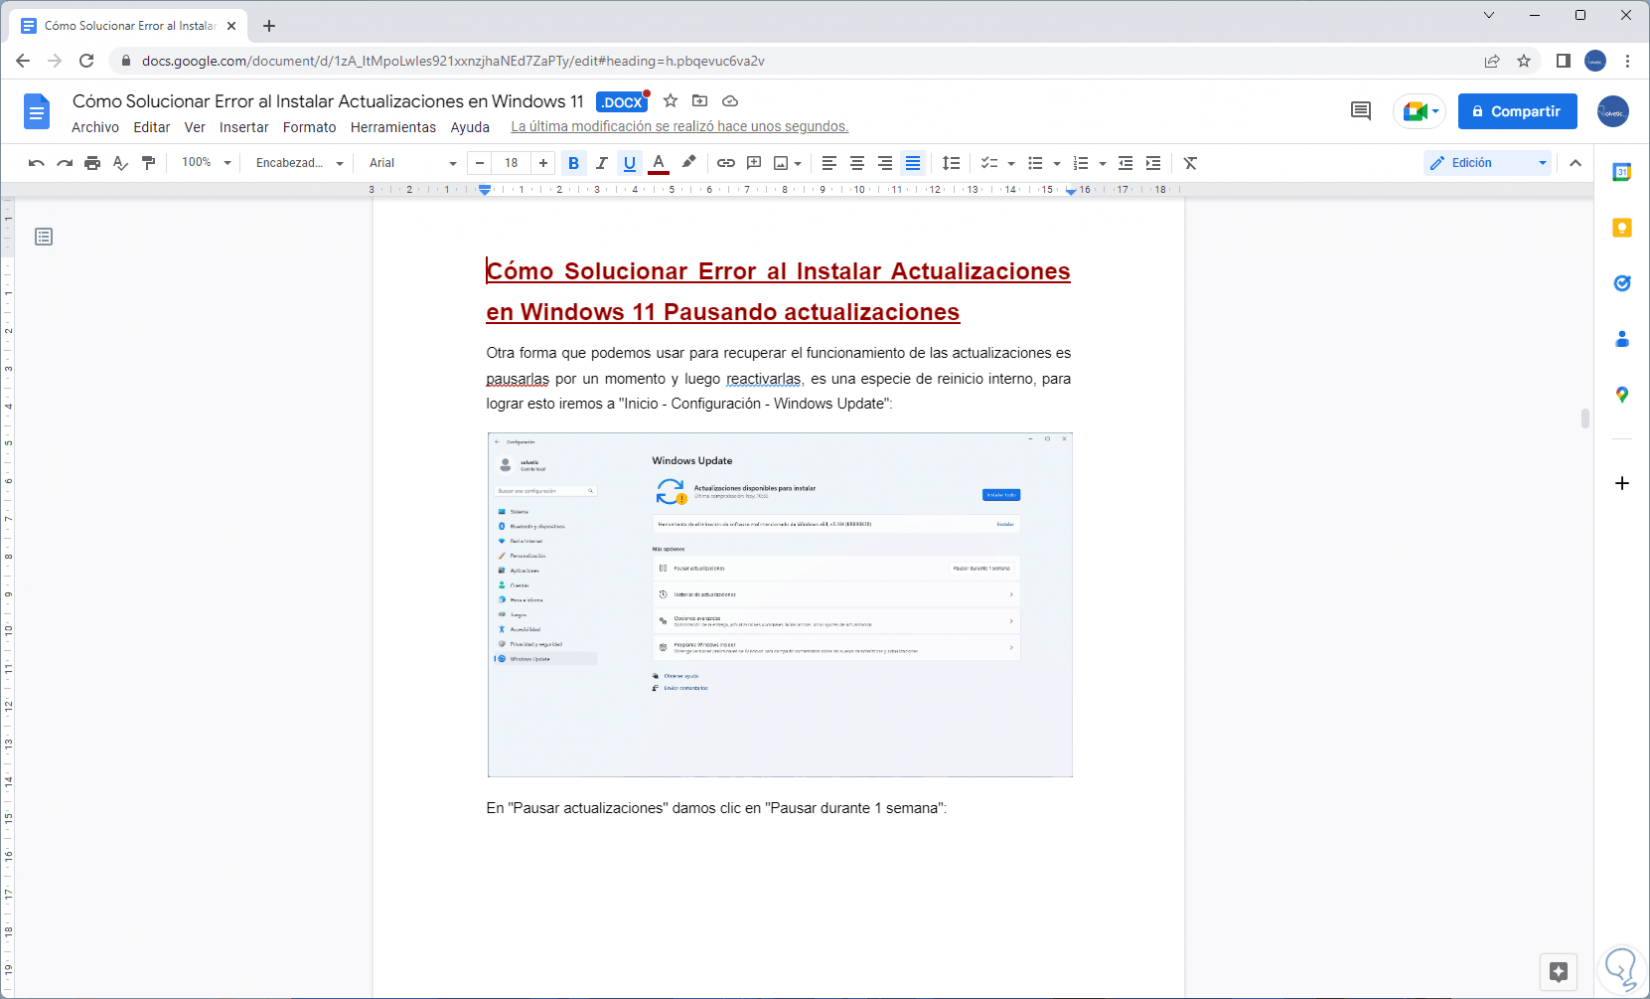Viewport: 1650px width, 999px height.
Task: Insert an image from the toolbar
Action: [x=781, y=163]
